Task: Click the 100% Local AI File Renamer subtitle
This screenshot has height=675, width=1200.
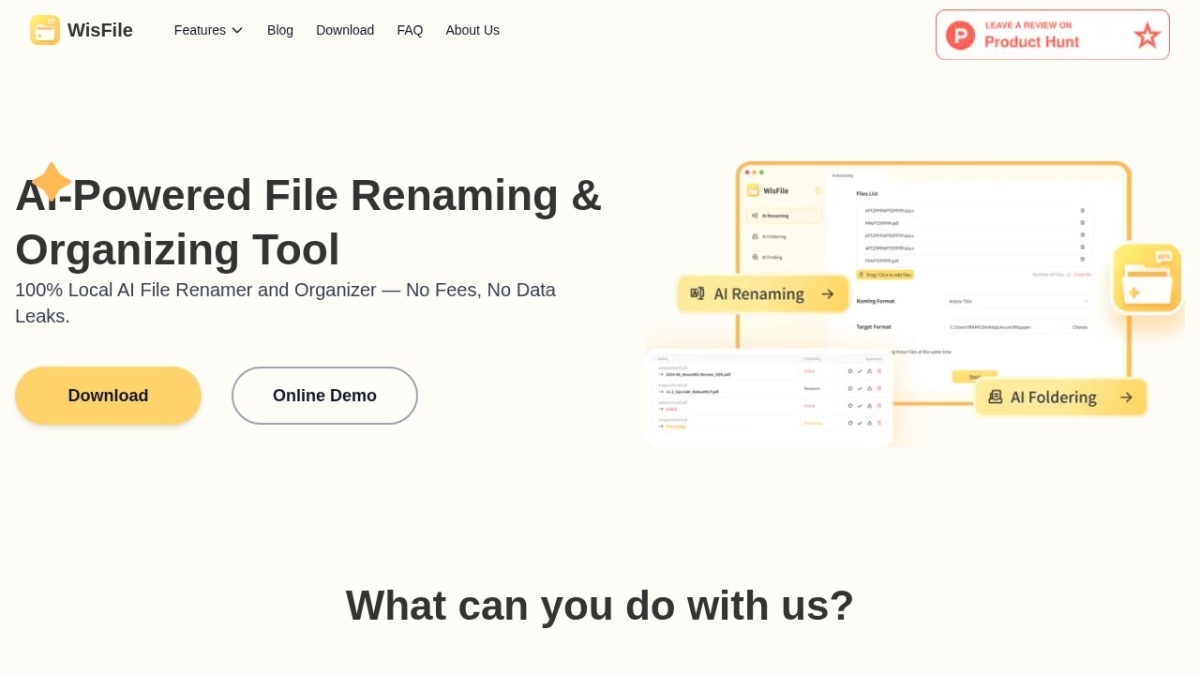Action: (x=285, y=303)
